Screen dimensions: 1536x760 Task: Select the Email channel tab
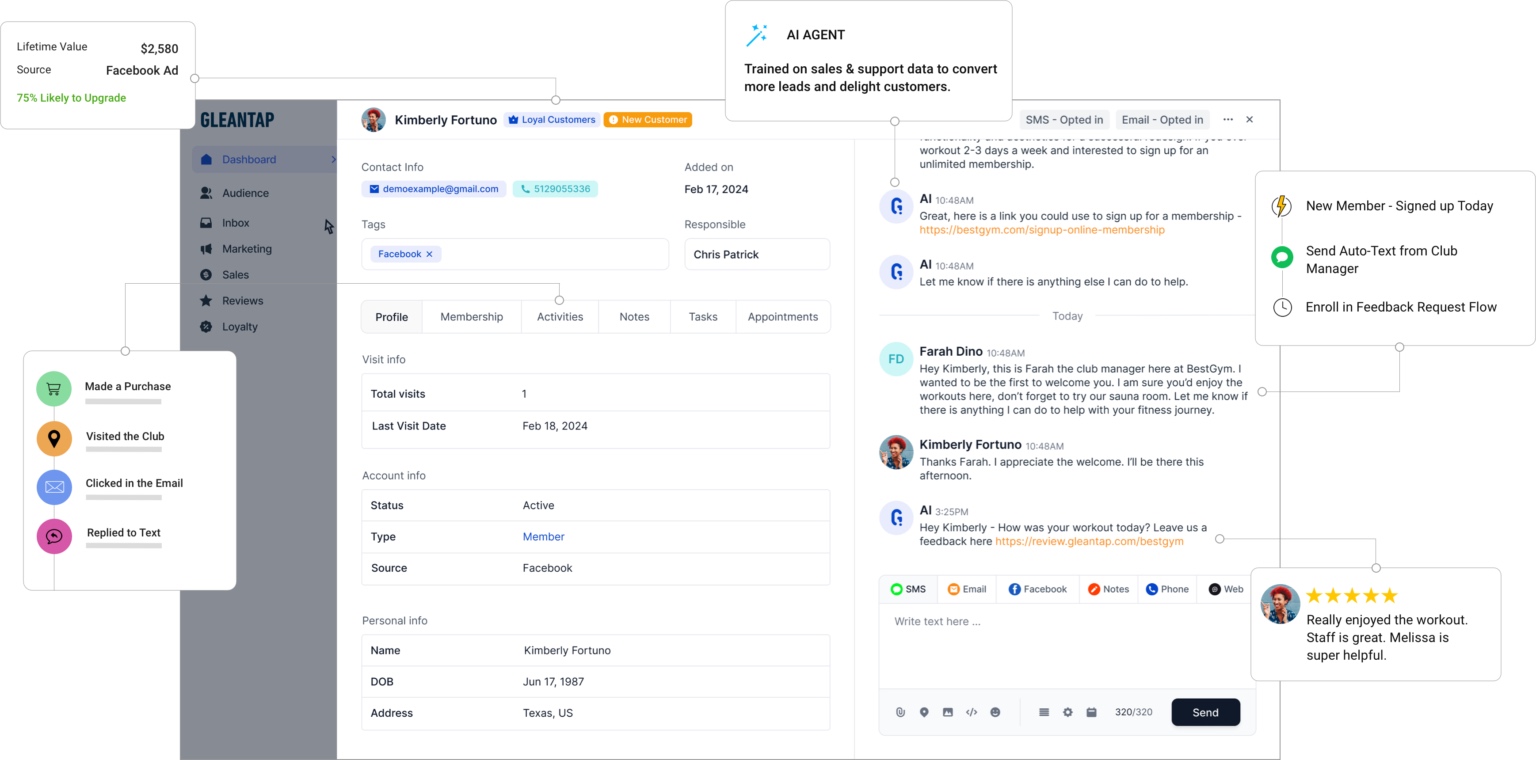pyautogui.click(x=967, y=589)
